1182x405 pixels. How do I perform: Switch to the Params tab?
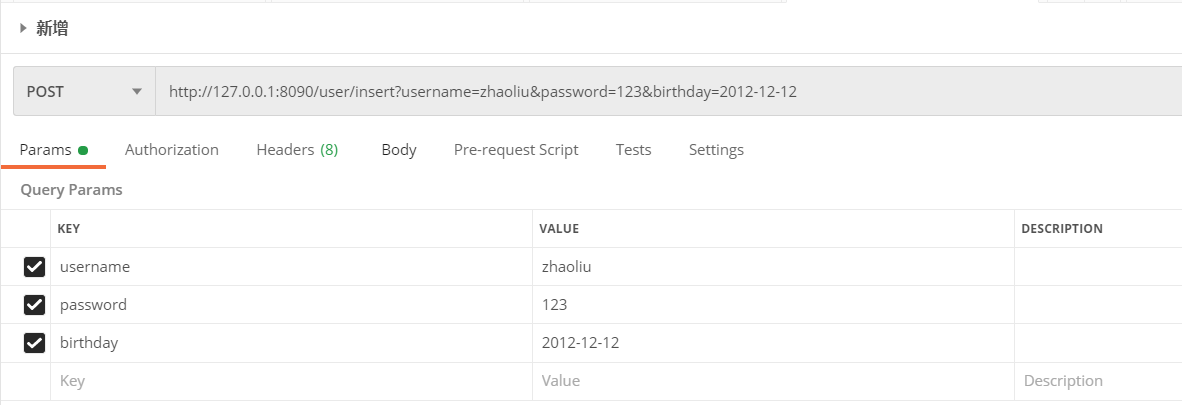(x=46, y=150)
